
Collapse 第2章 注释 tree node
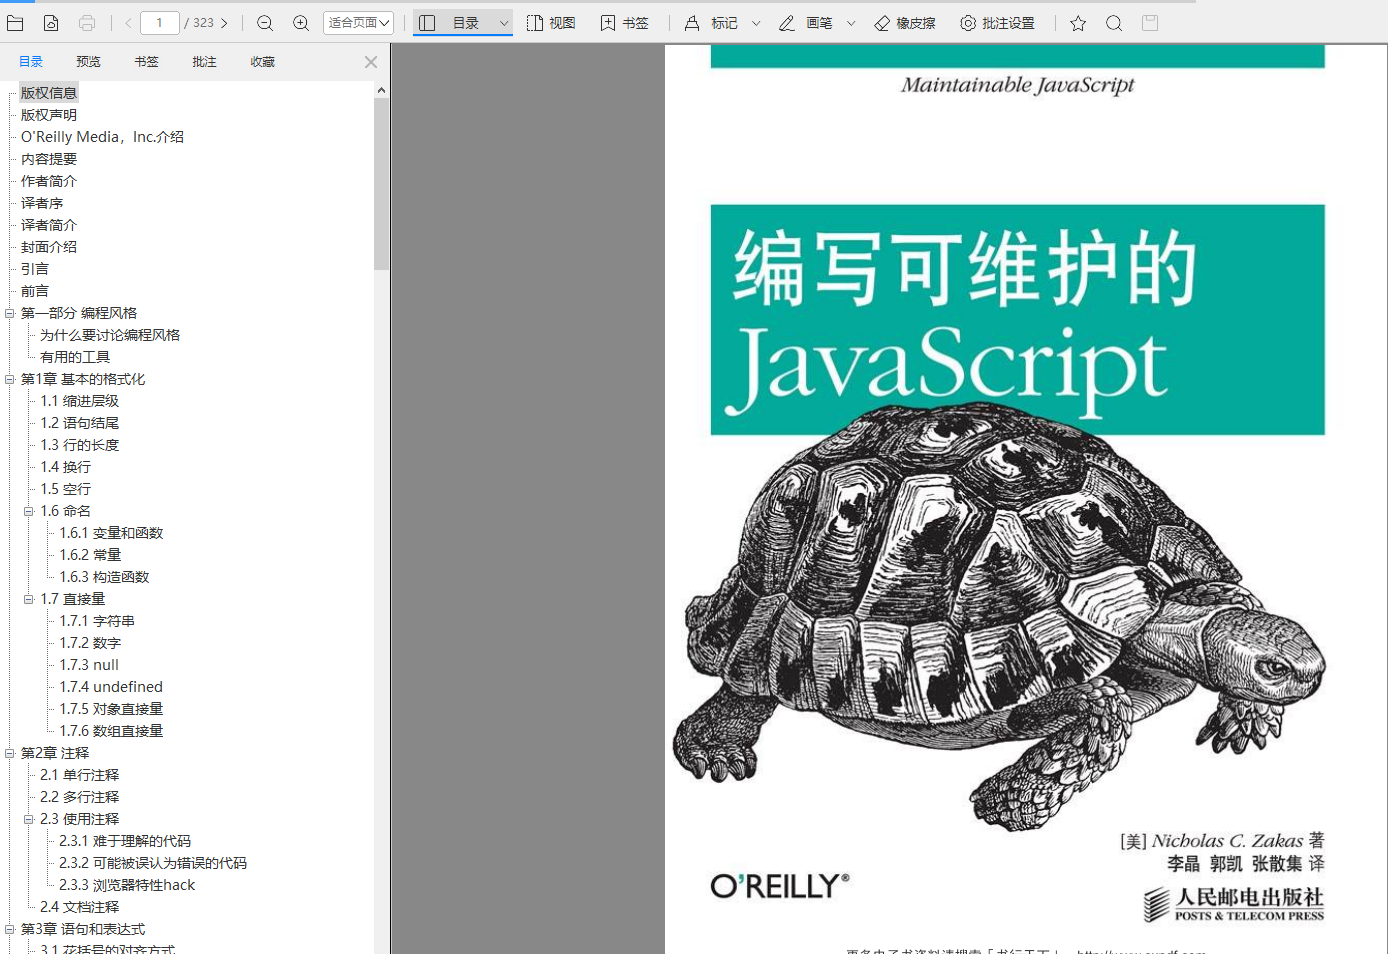[10, 753]
